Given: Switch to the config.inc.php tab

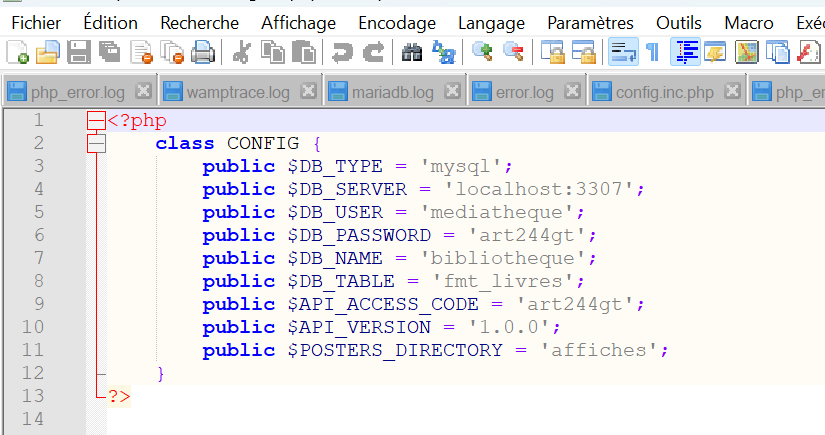Looking at the screenshot, I should pyautogui.click(x=665, y=93).
